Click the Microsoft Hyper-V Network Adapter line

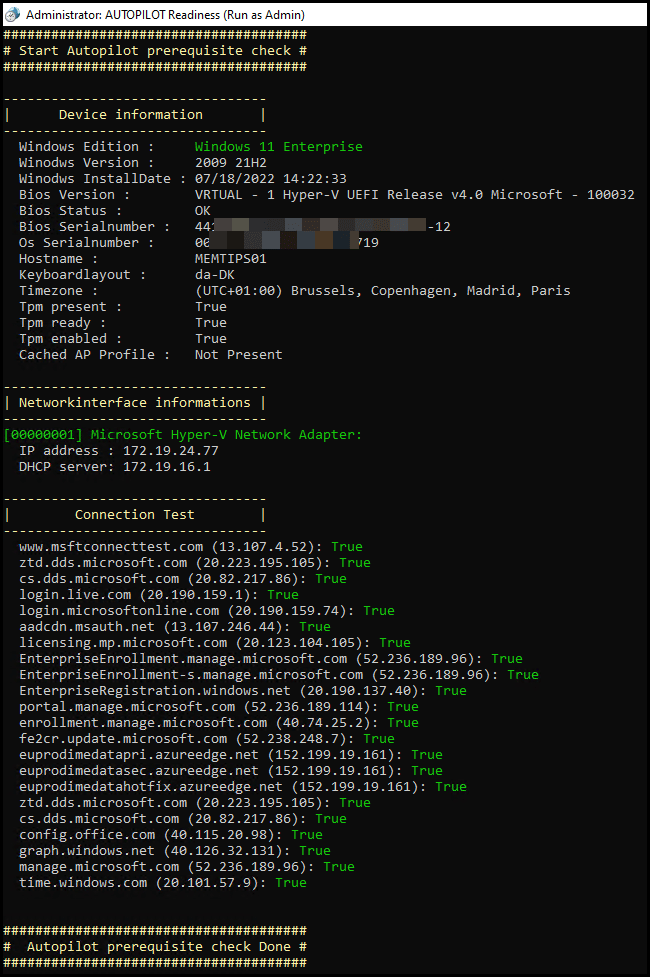[x=182, y=435]
